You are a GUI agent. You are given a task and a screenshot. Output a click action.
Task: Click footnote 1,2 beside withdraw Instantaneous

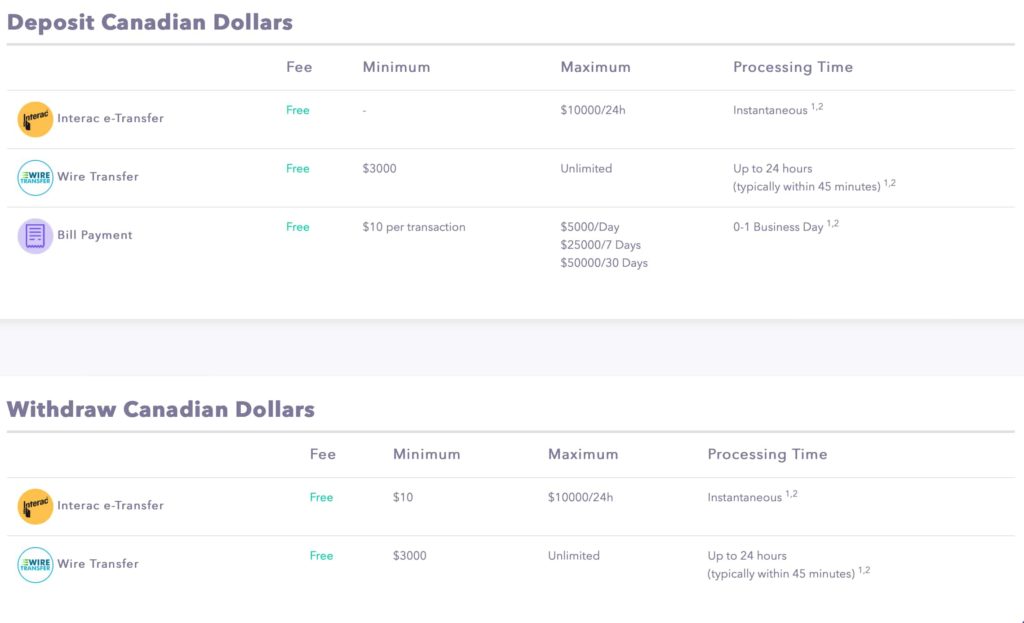792,494
